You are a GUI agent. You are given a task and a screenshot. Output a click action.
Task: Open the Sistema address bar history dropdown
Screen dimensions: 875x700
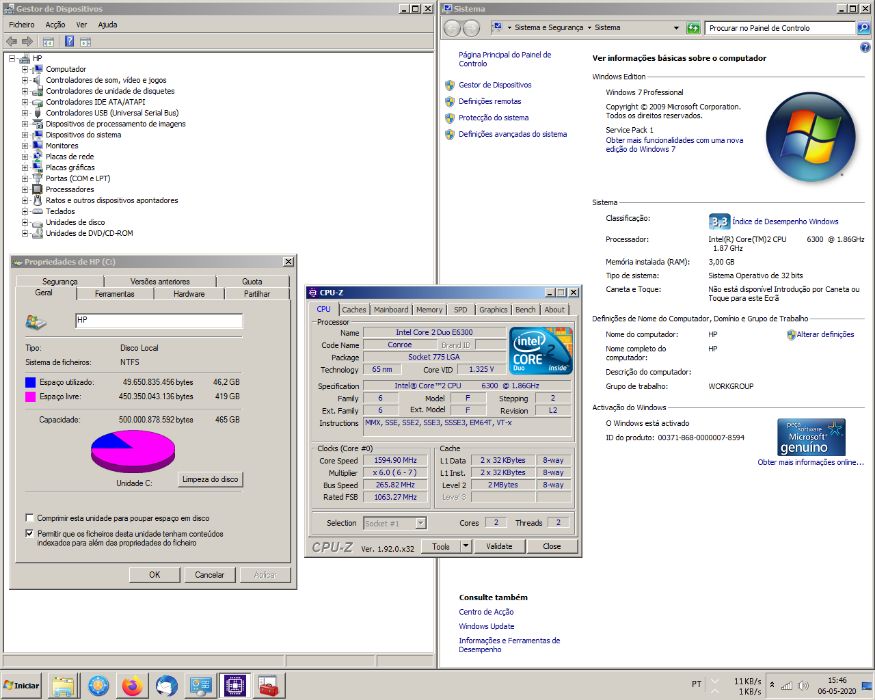(676, 28)
